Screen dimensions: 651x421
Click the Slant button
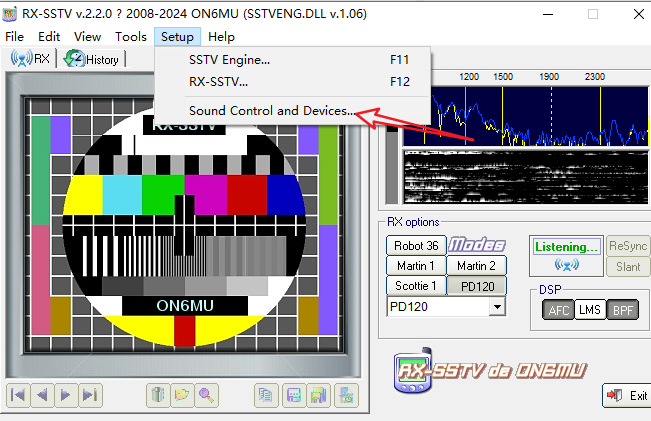point(628,267)
